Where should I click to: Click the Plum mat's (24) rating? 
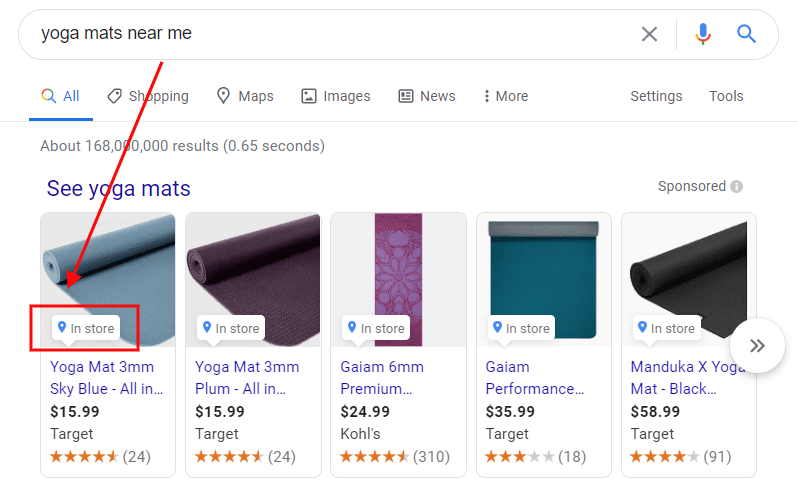245,456
